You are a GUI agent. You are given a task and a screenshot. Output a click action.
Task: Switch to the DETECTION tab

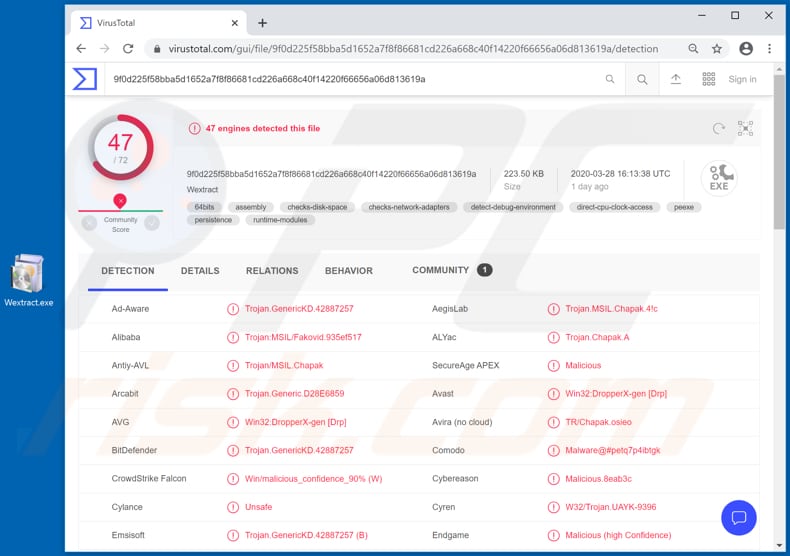click(127, 271)
